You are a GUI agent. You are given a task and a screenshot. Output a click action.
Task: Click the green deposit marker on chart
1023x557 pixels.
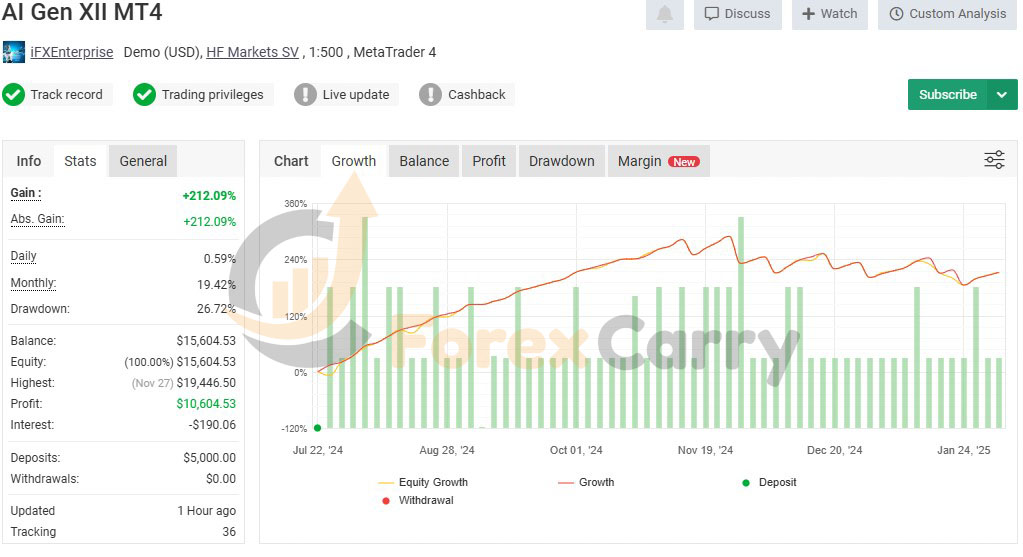(317, 428)
